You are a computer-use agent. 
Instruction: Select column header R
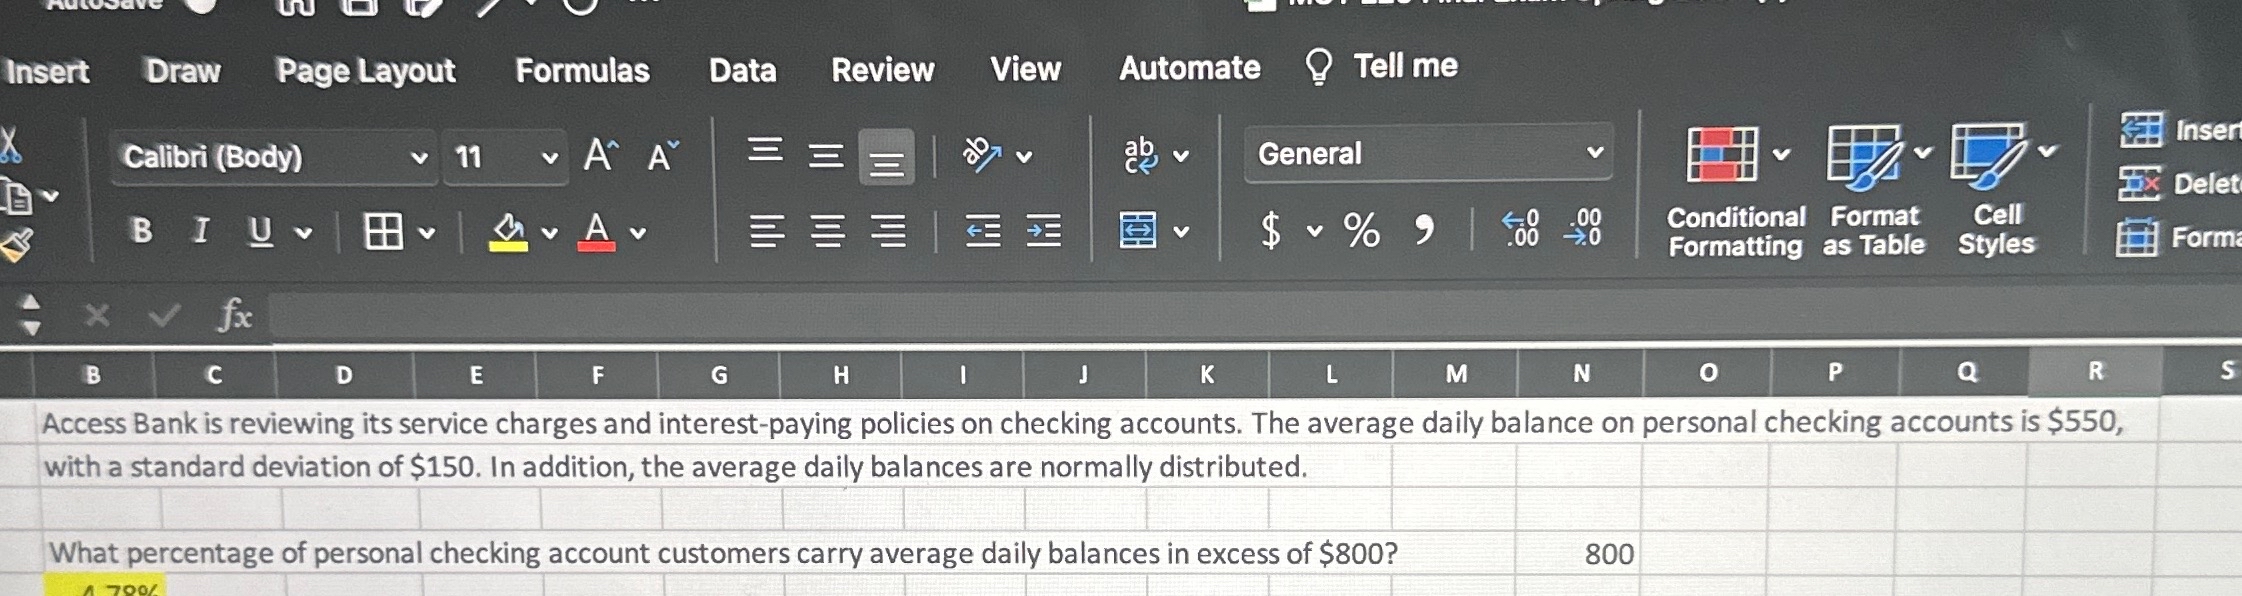point(2095,372)
